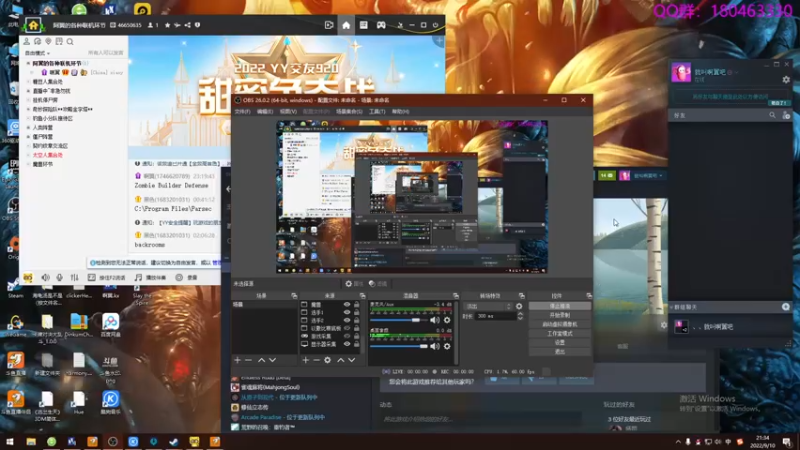Increase transition duration with up arrow

[x=520, y=314]
